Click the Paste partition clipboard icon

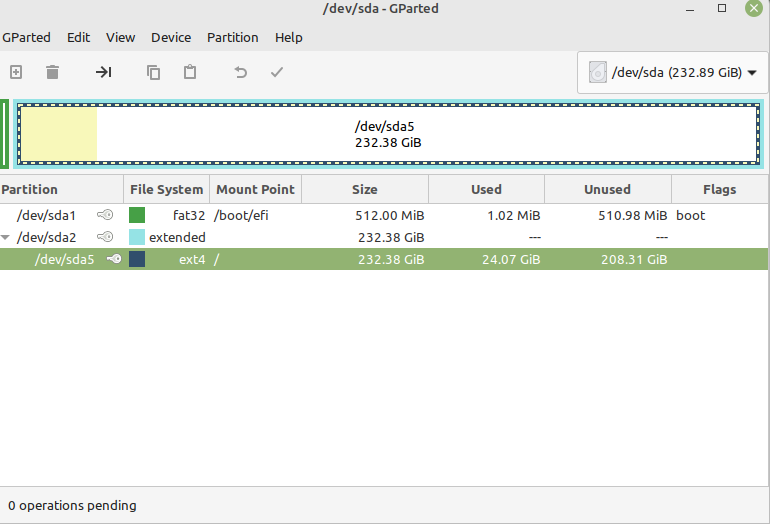(x=189, y=72)
